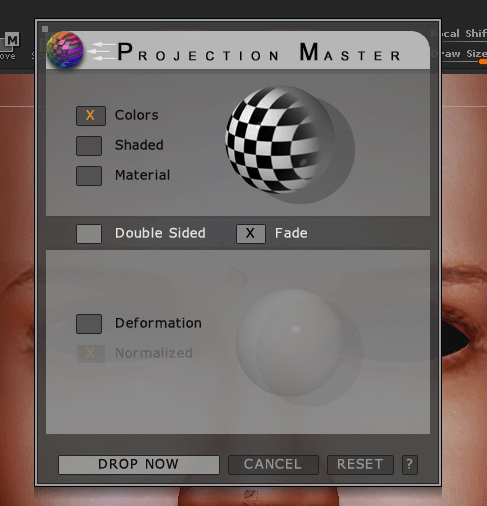Toggle the Normalized checkbox
This screenshot has width=487, height=506.
pyautogui.click(x=91, y=353)
